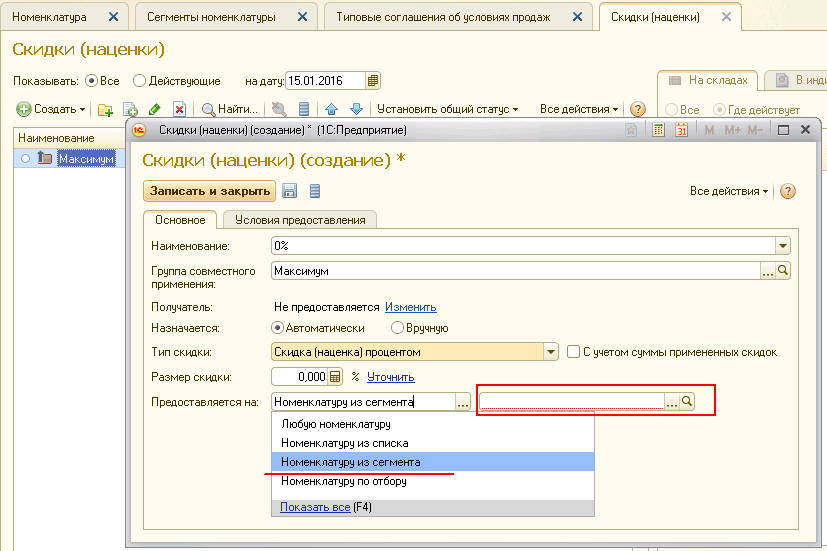827x551 pixels.
Task: Close the Номенклатура tab
Action: pyautogui.click(x=113, y=17)
